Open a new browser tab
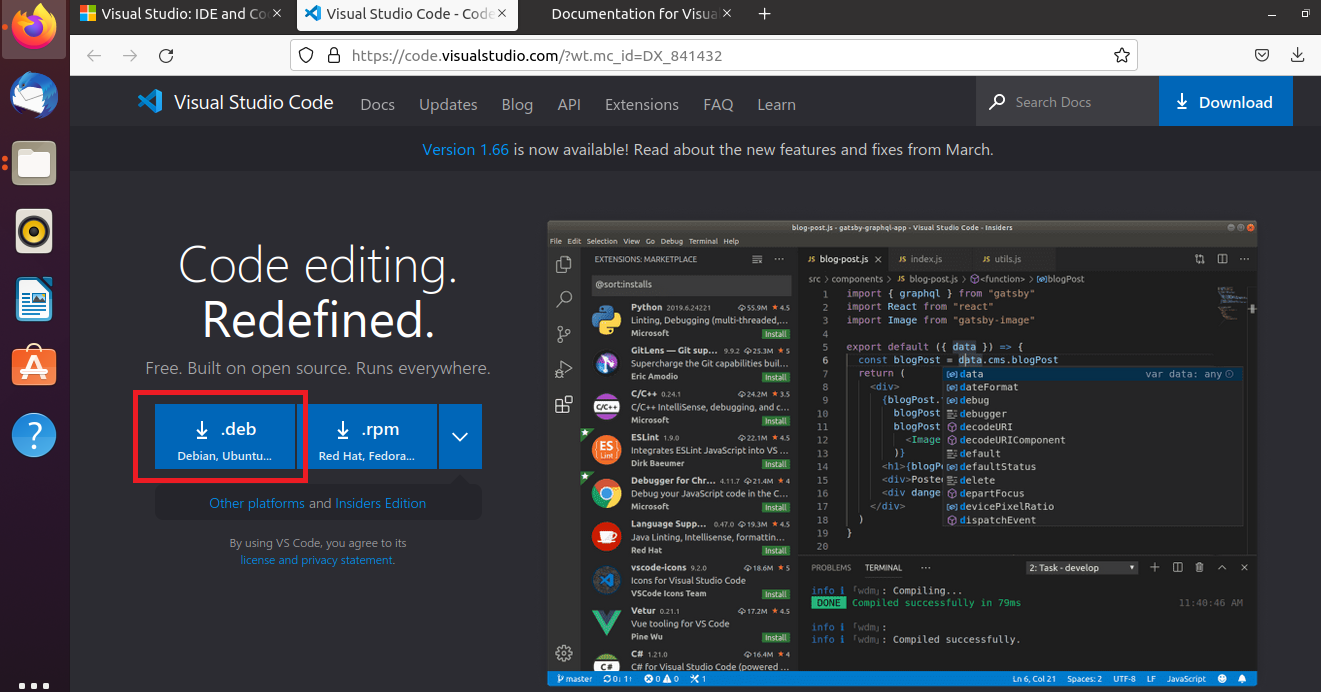1321x692 pixels. (x=765, y=14)
